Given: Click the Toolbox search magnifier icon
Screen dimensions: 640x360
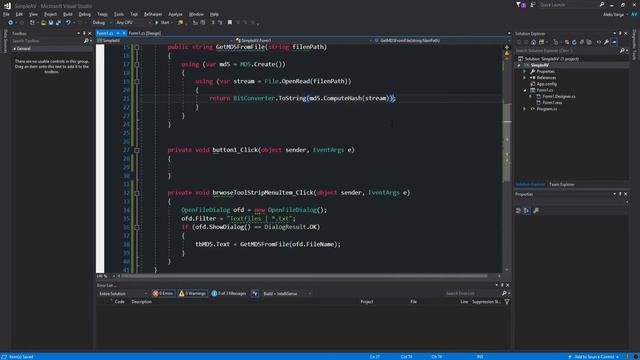Looking at the screenshot, I should coord(86,41).
